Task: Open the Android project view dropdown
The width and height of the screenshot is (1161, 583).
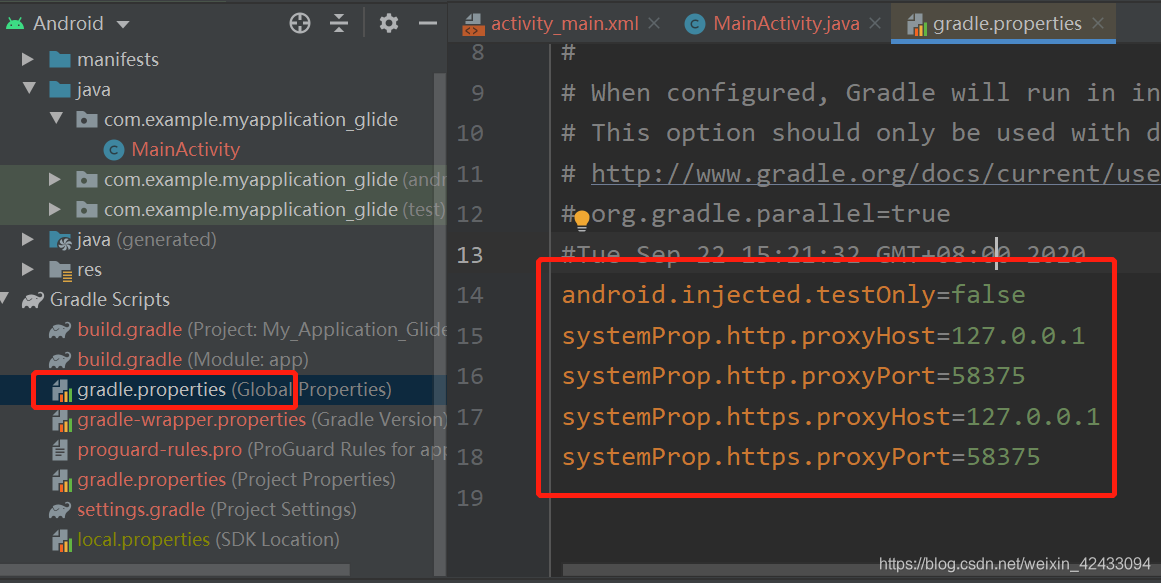Action: tap(122, 22)
